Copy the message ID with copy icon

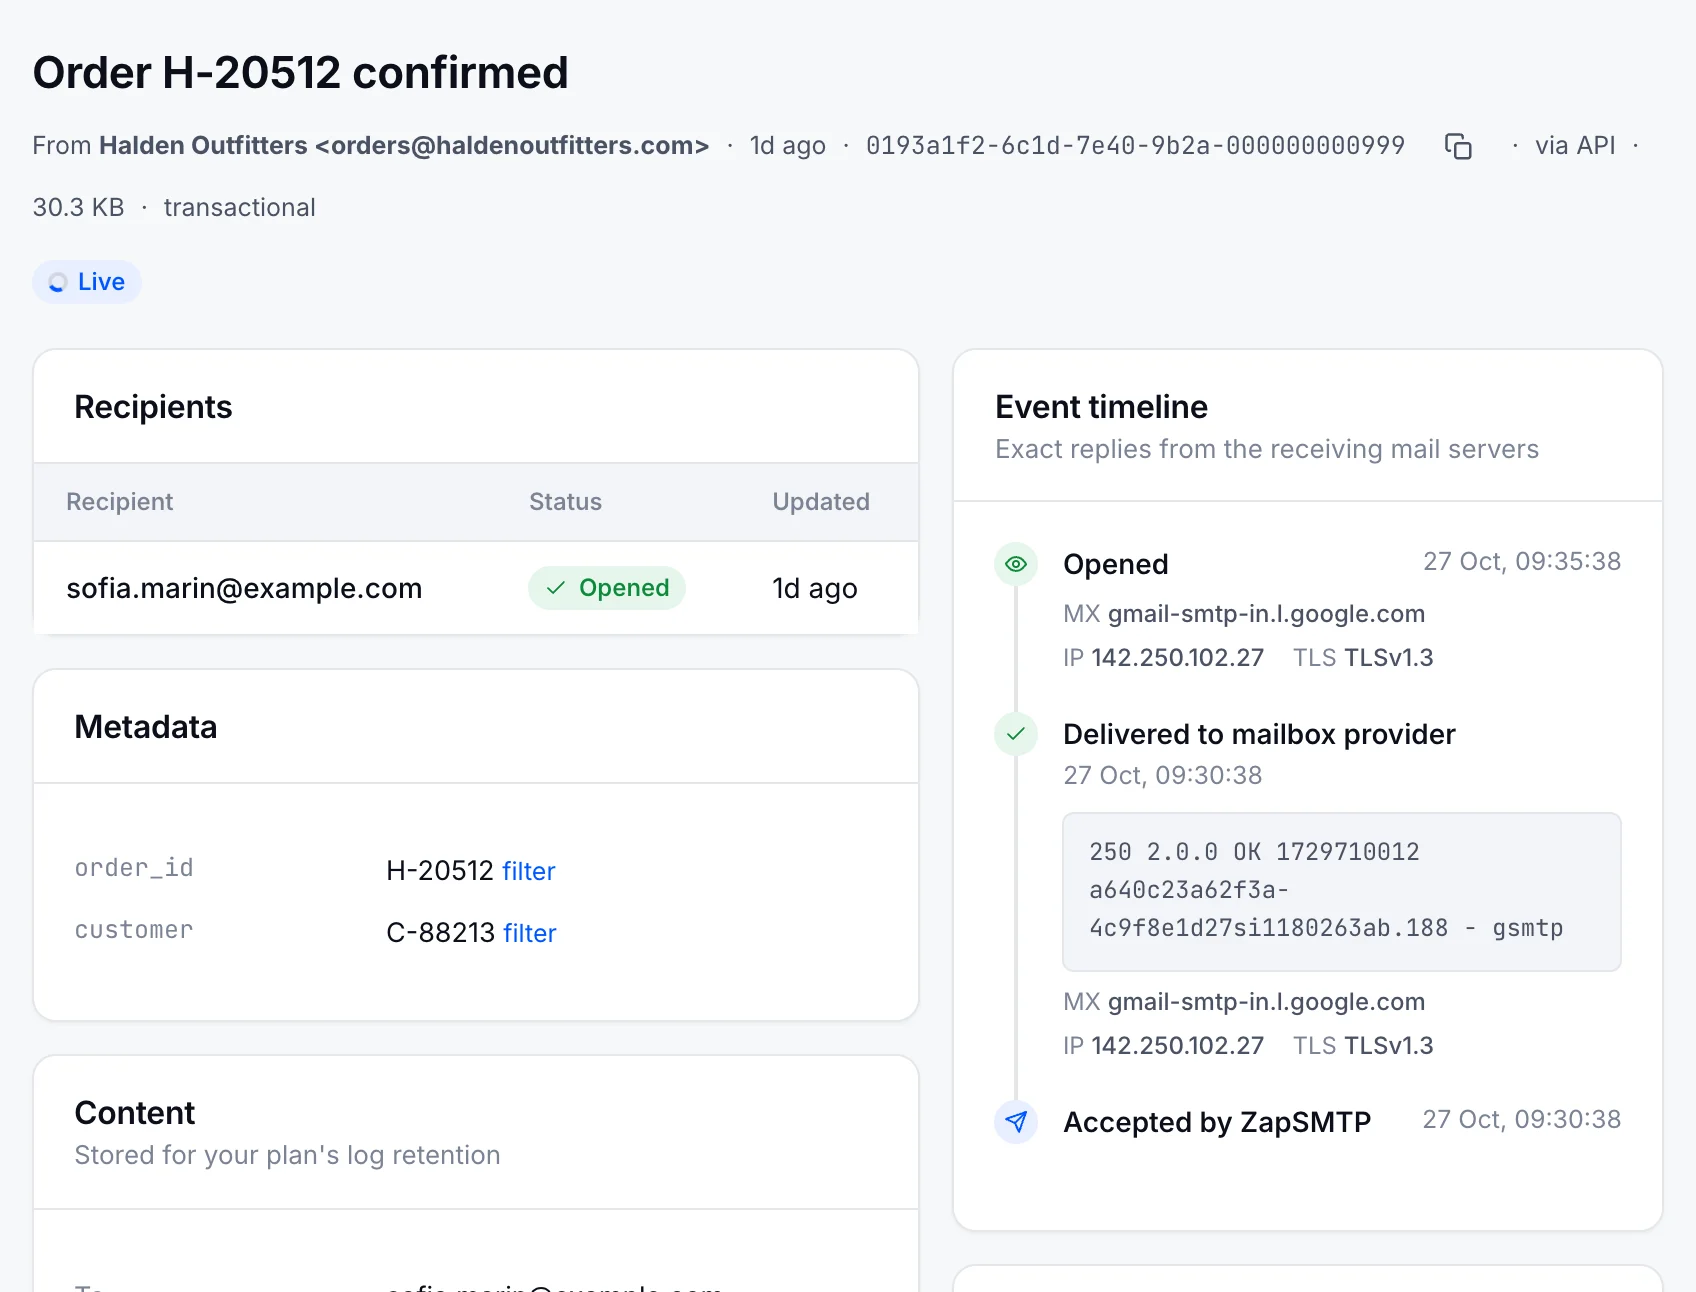(x=1458, y=146)
